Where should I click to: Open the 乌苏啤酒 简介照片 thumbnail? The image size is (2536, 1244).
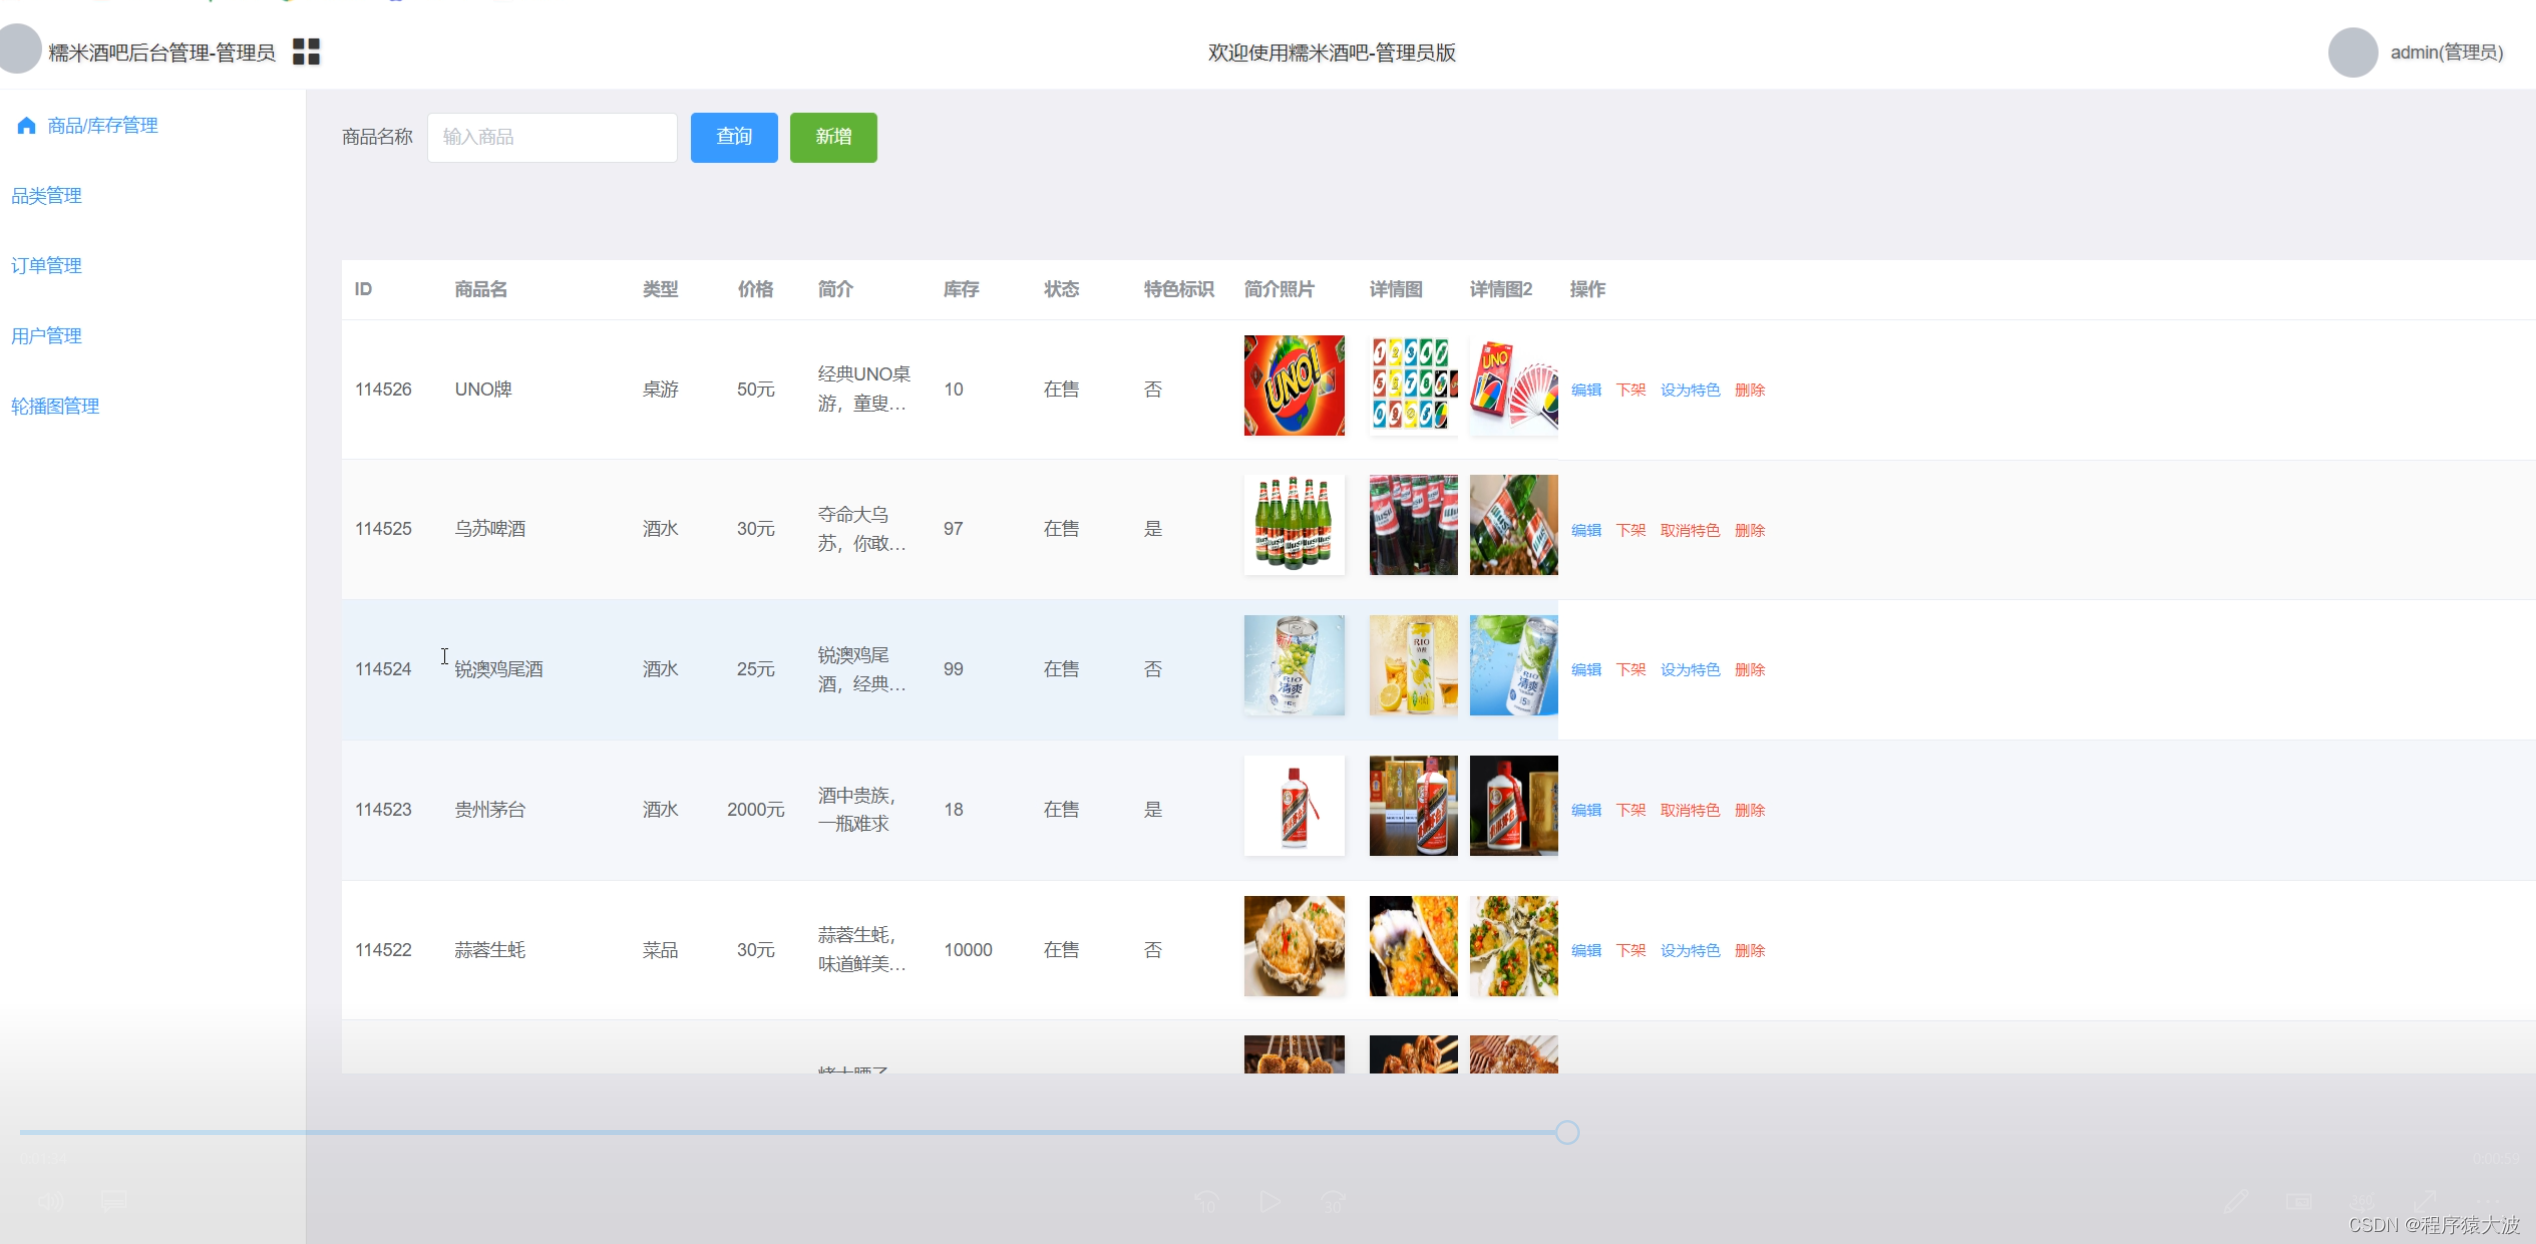pyautogui.click(x=1294, y=525)
